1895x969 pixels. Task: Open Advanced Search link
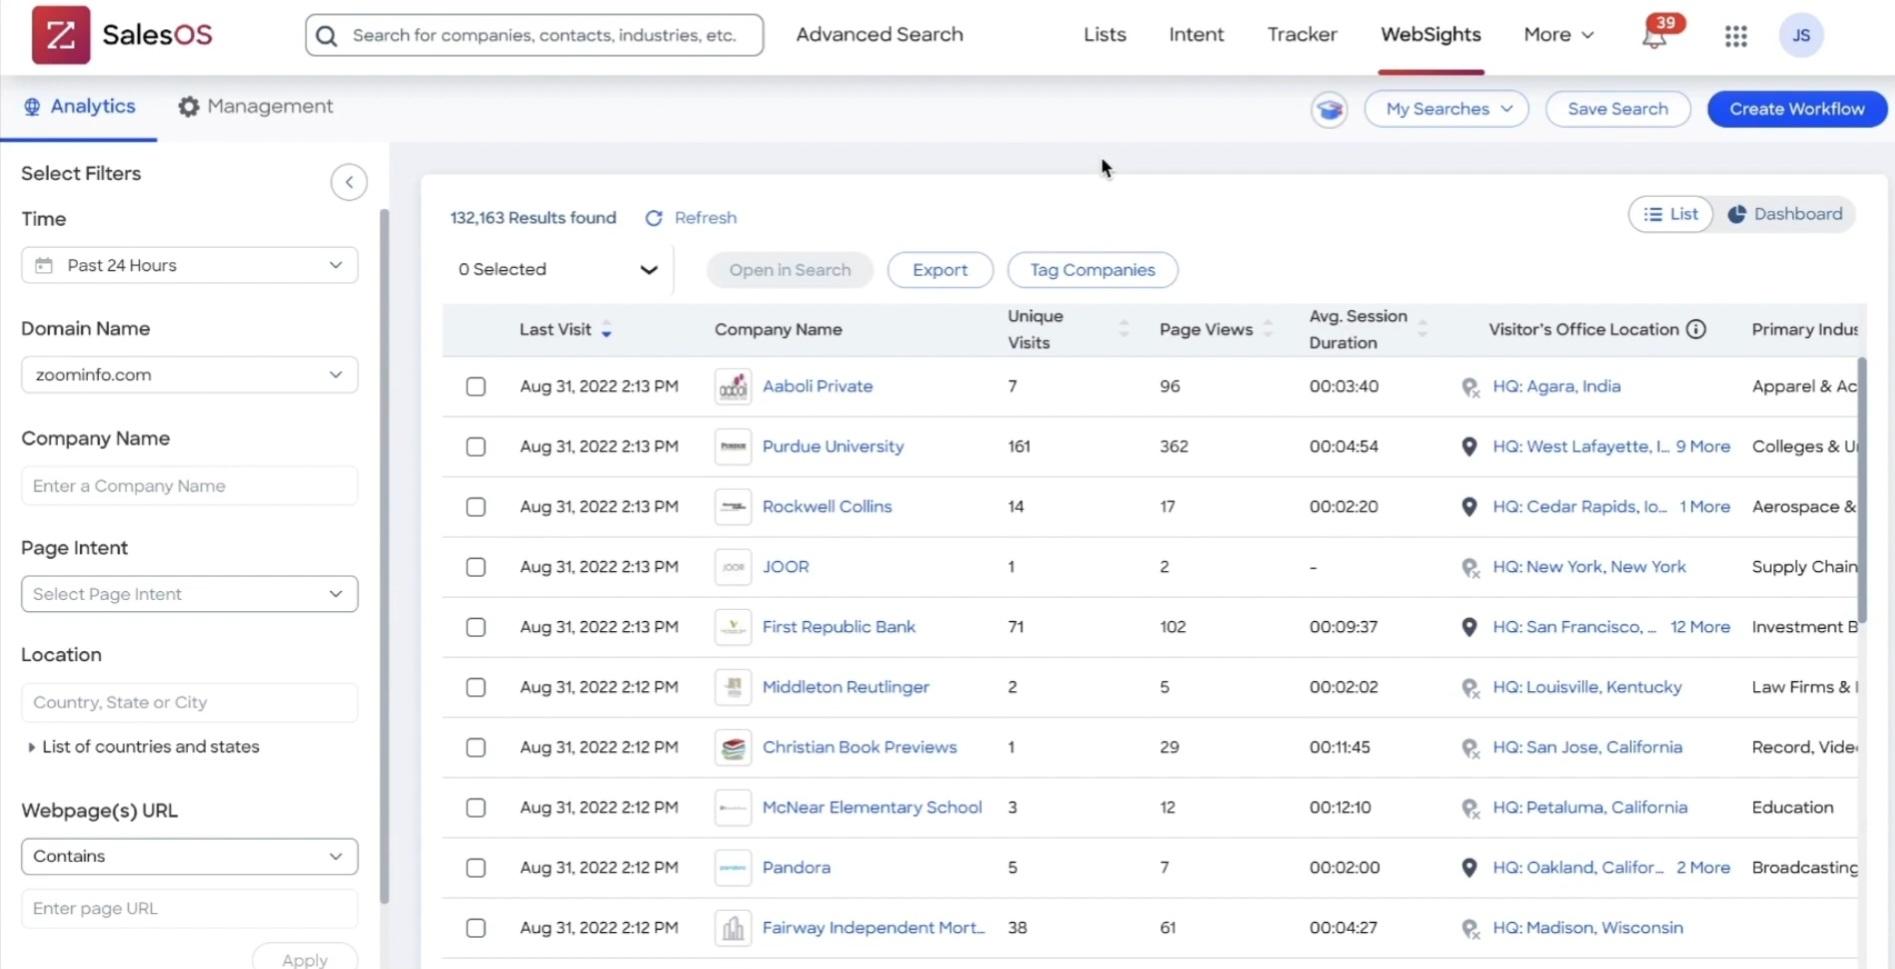[880, 34]
